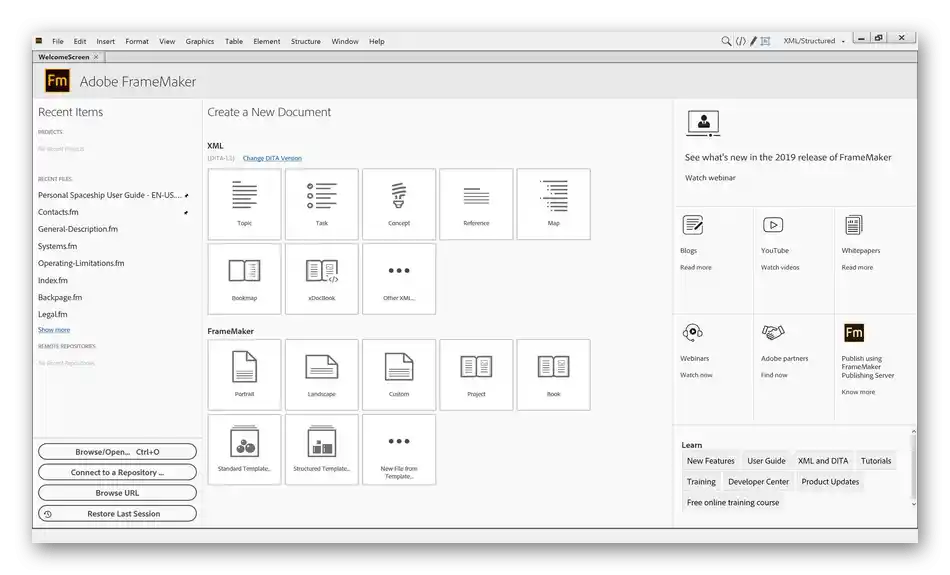
Task: Open the Whitepapers icon
Action: [x=854, y=225]
